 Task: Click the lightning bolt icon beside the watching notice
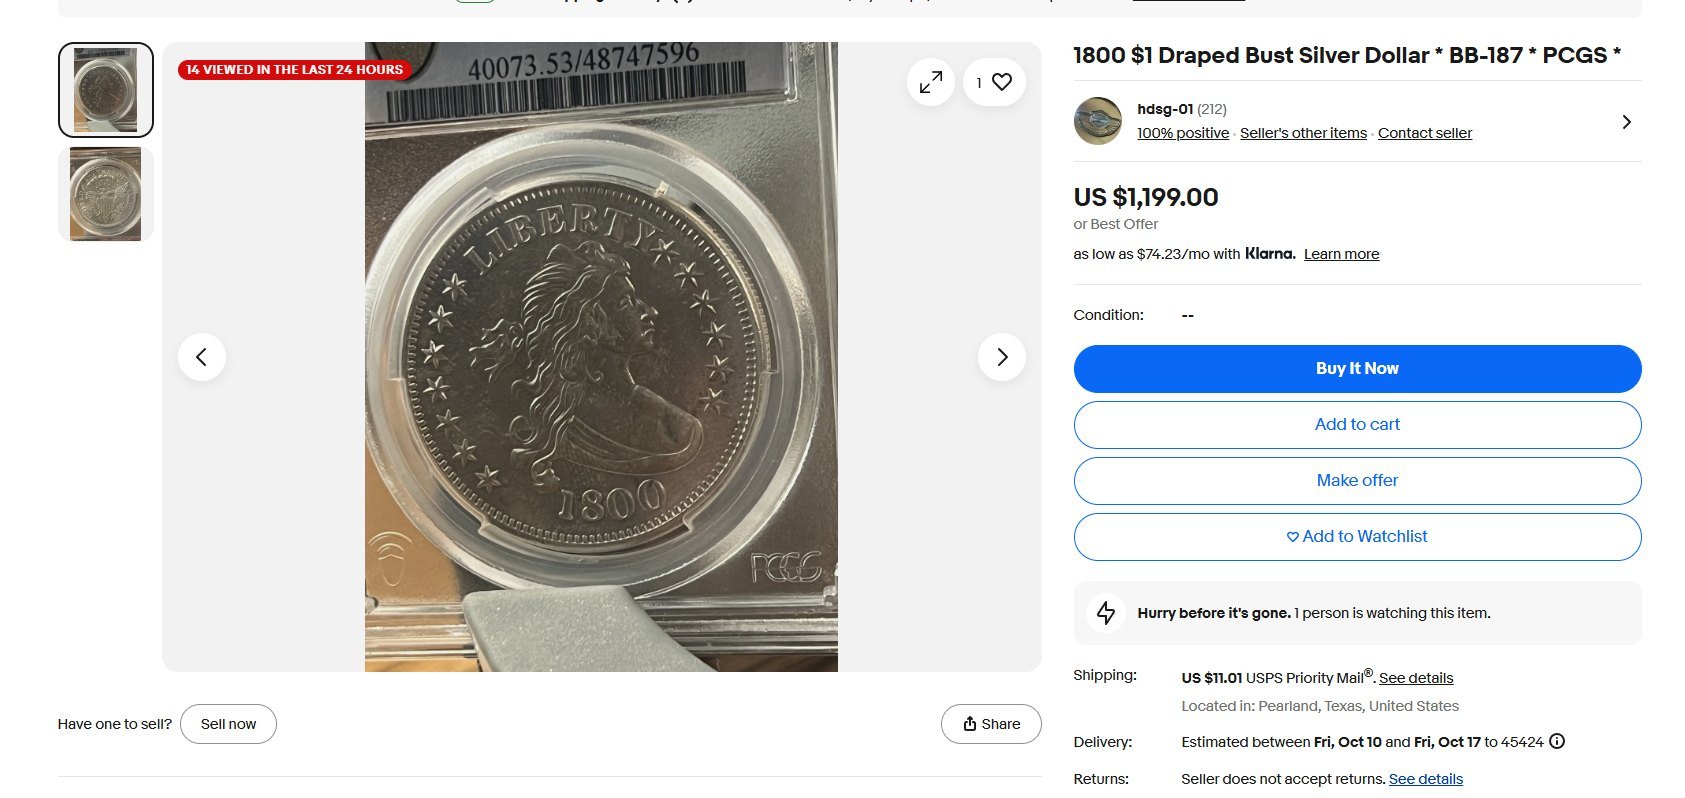point(1106,613)
